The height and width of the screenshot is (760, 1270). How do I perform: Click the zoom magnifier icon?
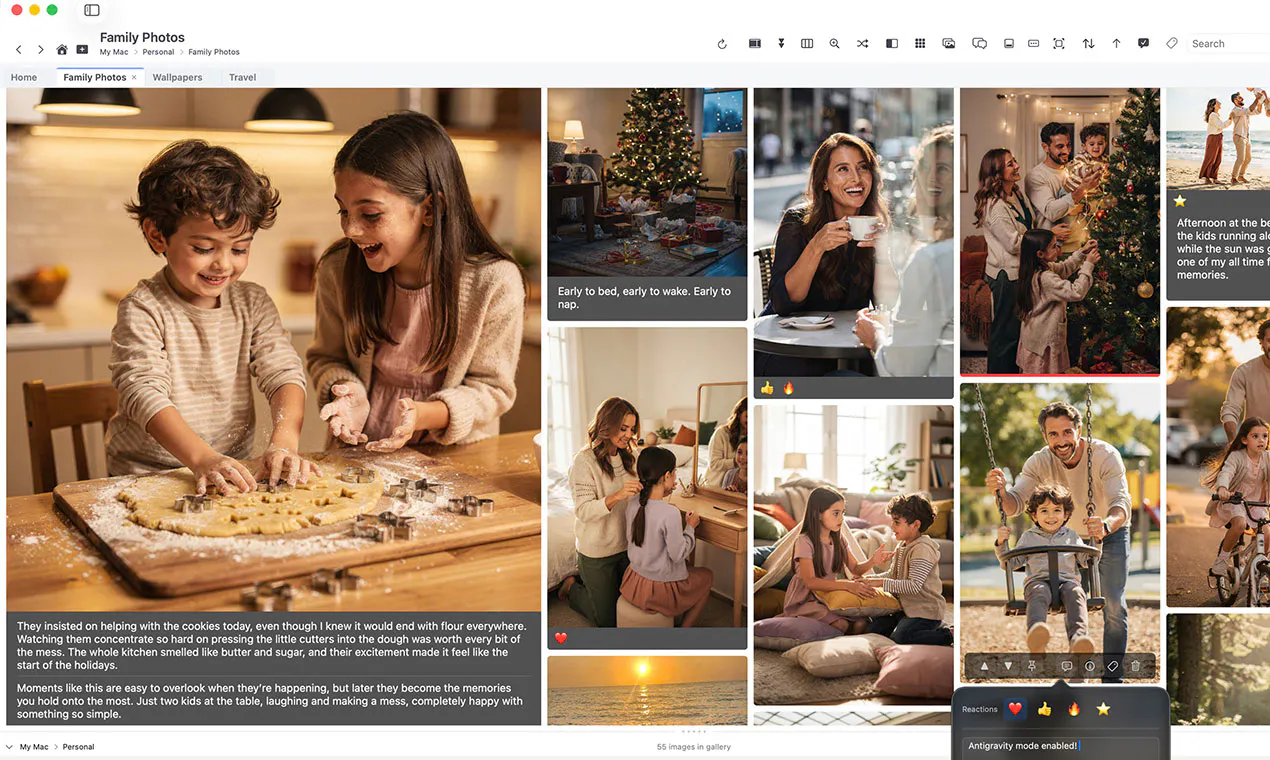click(835, 44)
